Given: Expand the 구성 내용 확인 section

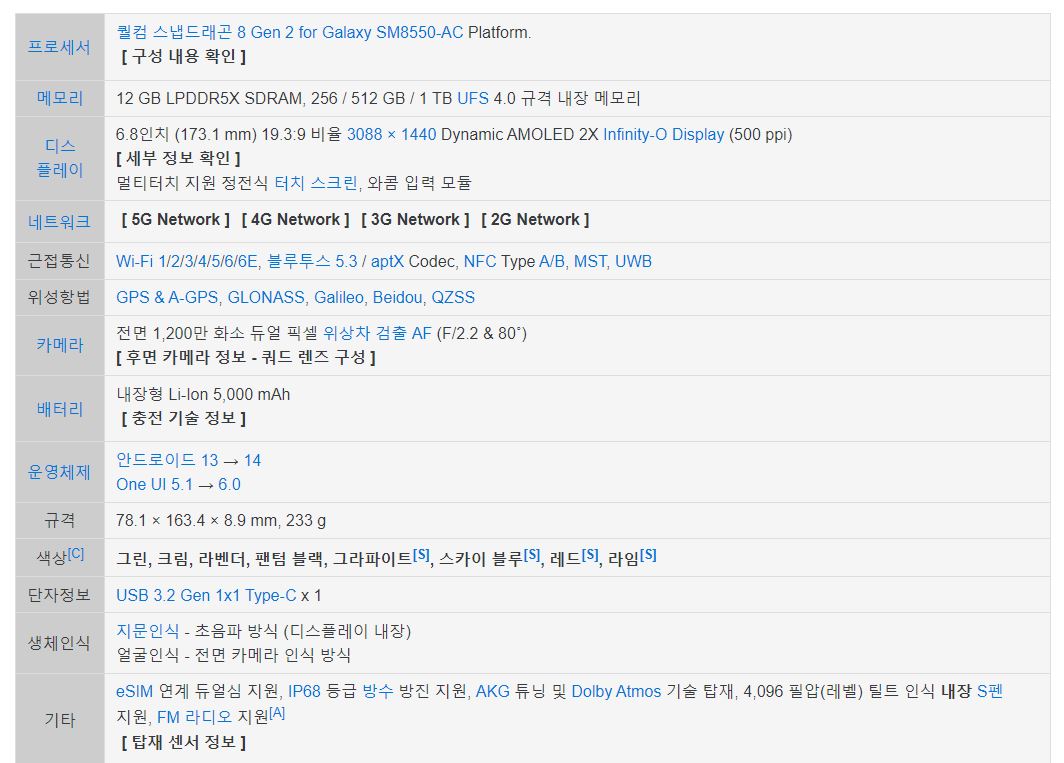Looking at the screenshot, I should [x=183, y=56].
